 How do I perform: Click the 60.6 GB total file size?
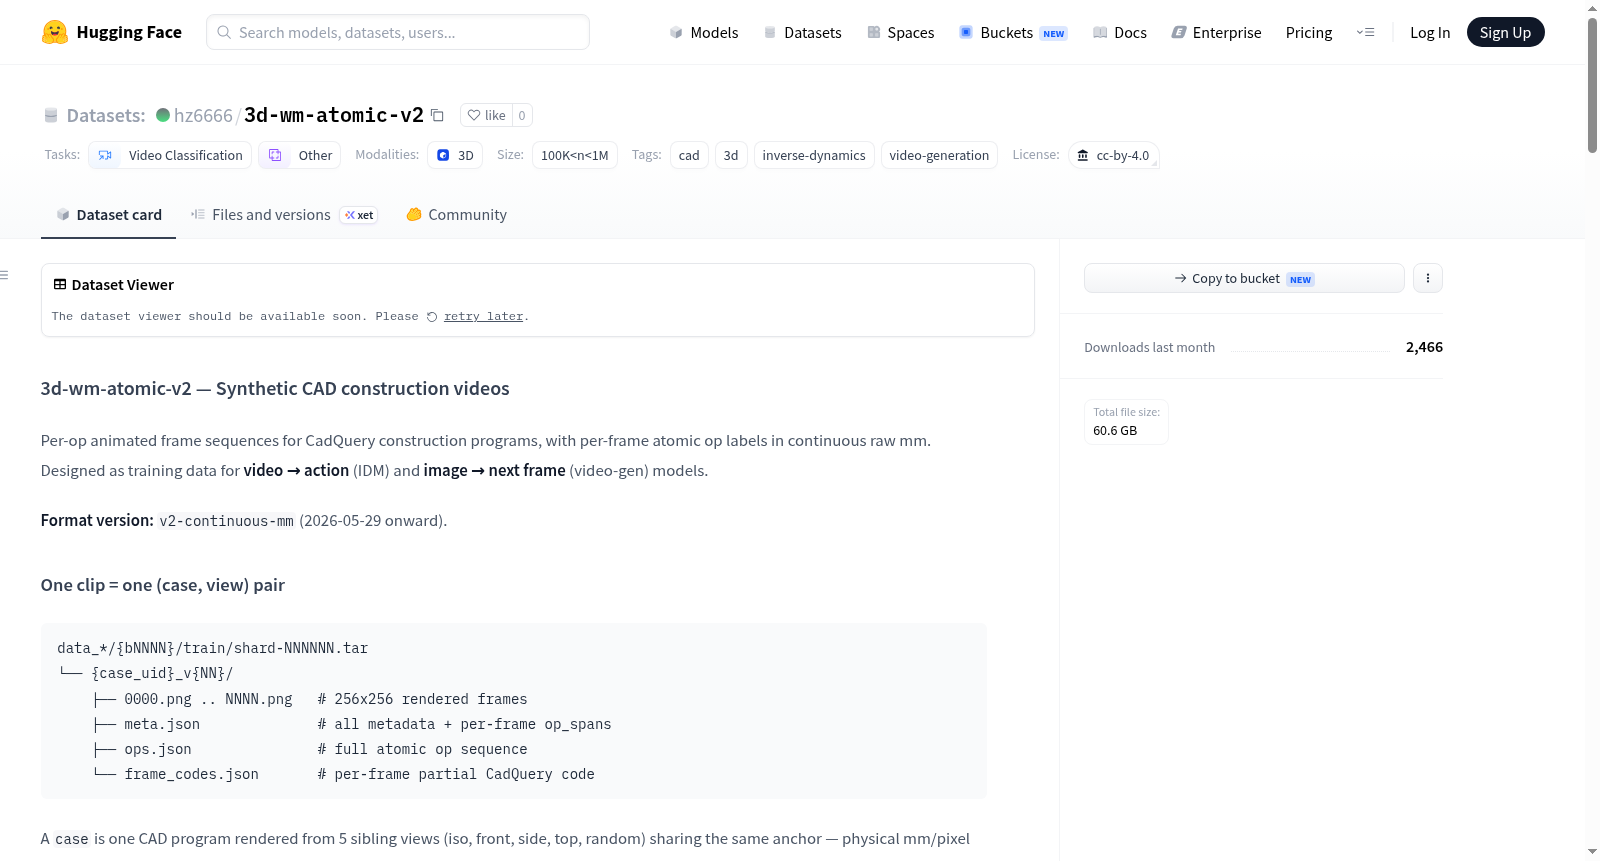[x=1115, y=431]
